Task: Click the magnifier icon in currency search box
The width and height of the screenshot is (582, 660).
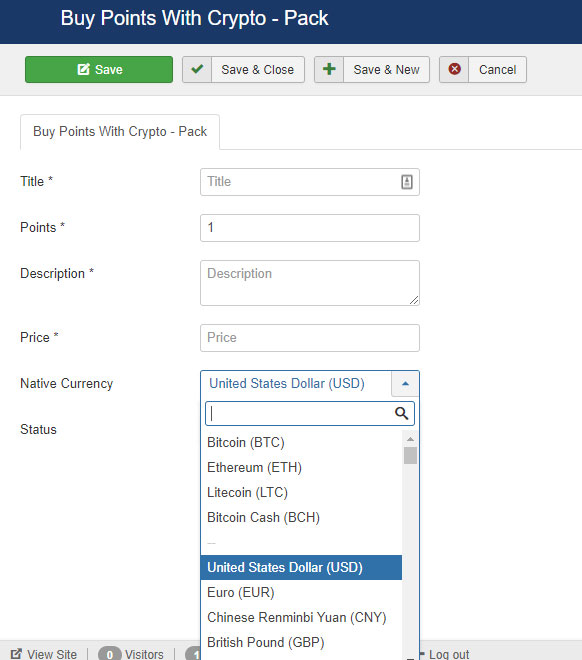Action: click(401, 413)
